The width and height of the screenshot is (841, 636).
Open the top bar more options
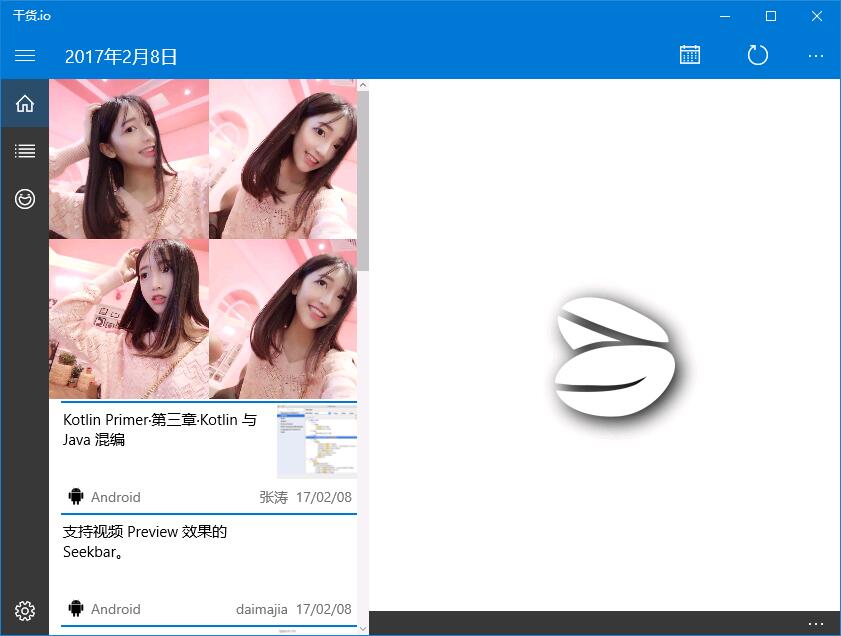pos(815,56)
